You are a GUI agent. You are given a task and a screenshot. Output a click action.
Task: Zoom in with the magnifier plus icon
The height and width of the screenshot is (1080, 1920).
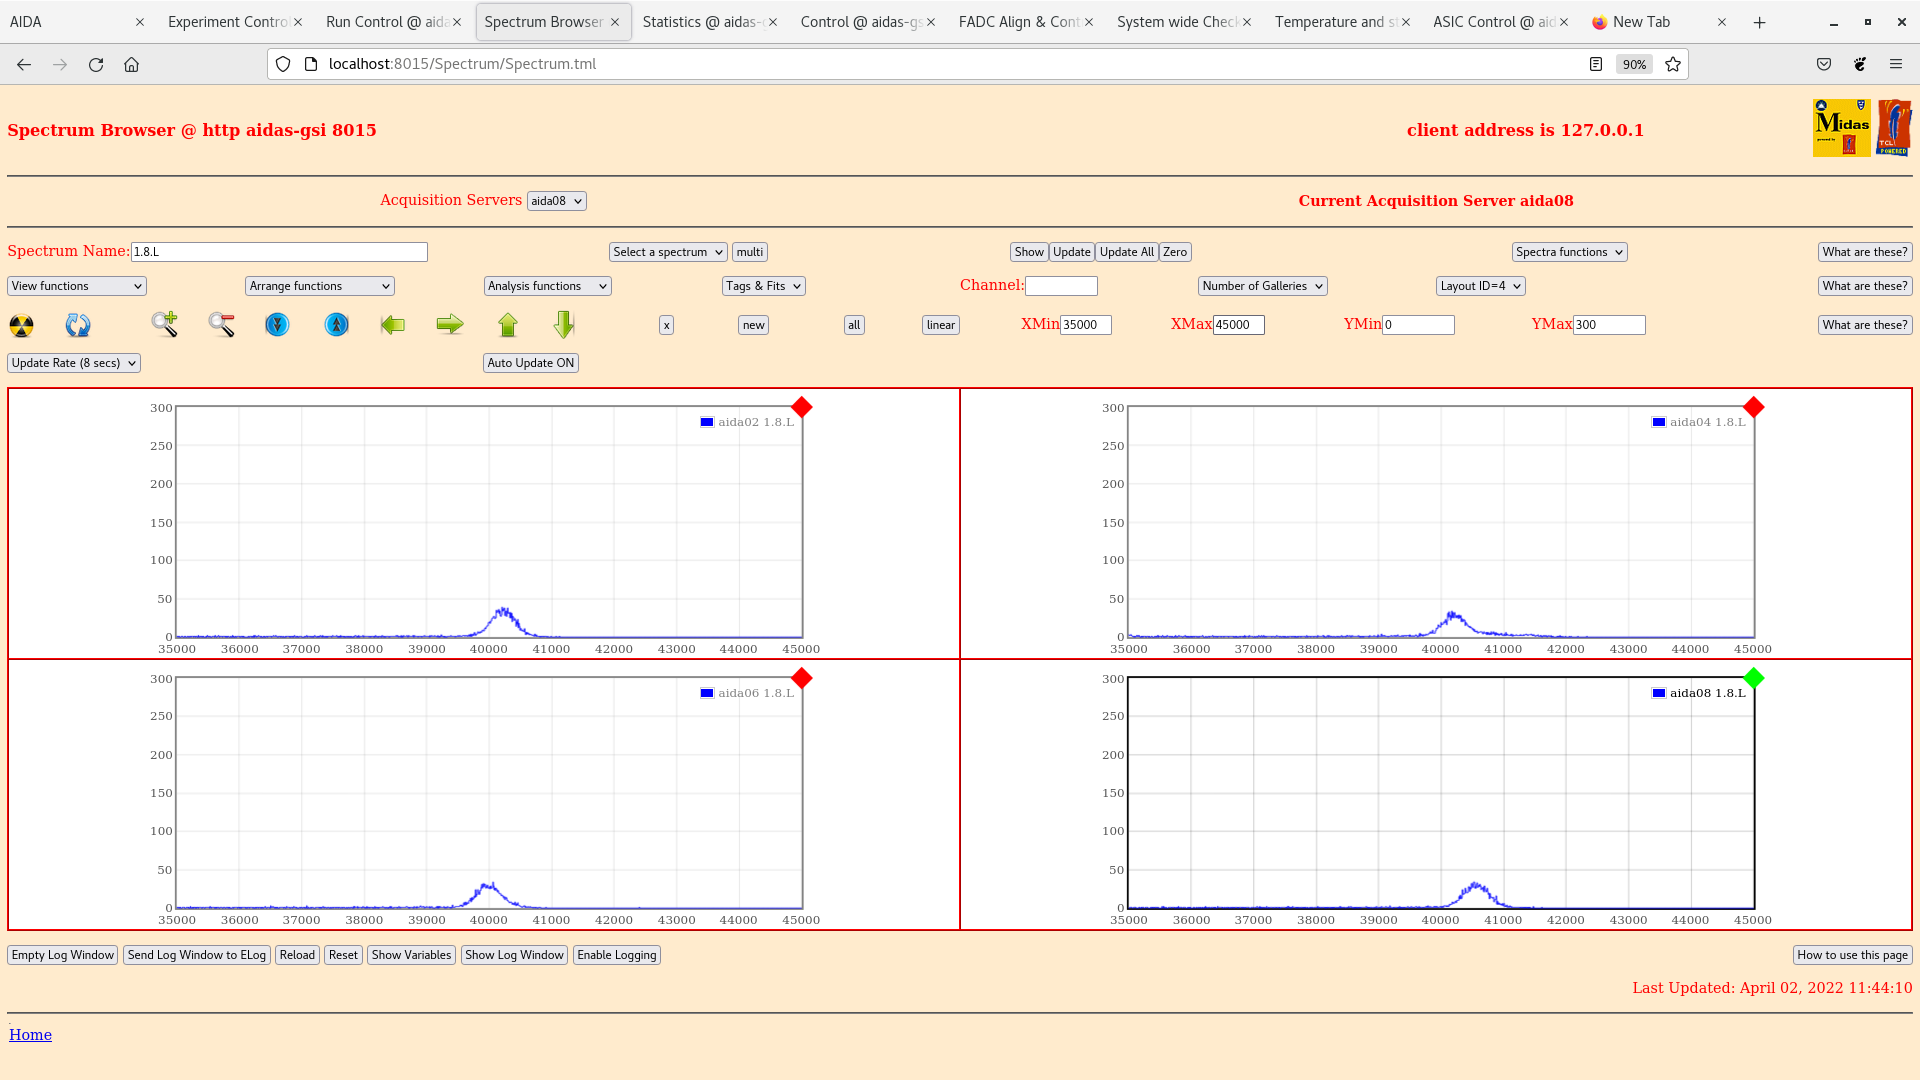[x=165, y=324]
